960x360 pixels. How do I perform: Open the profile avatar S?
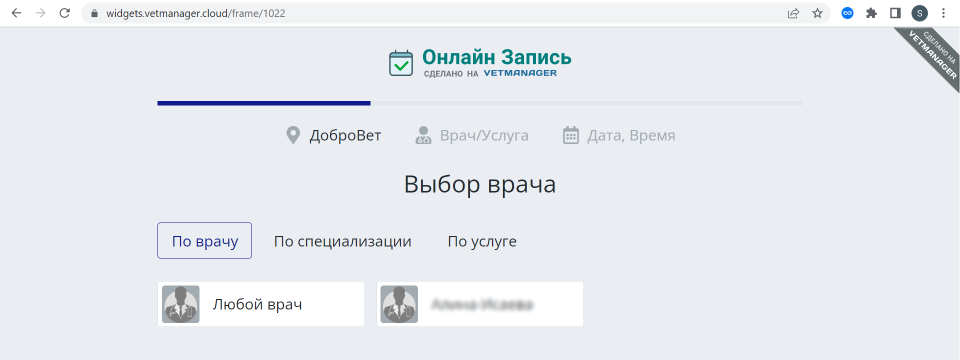919,13
